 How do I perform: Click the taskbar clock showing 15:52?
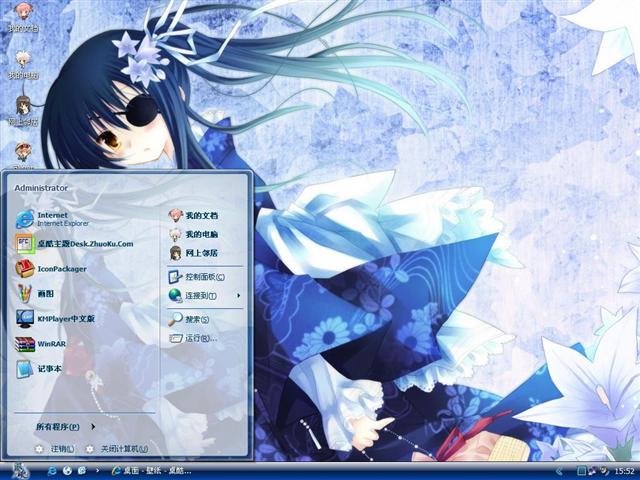coord(624,470)
